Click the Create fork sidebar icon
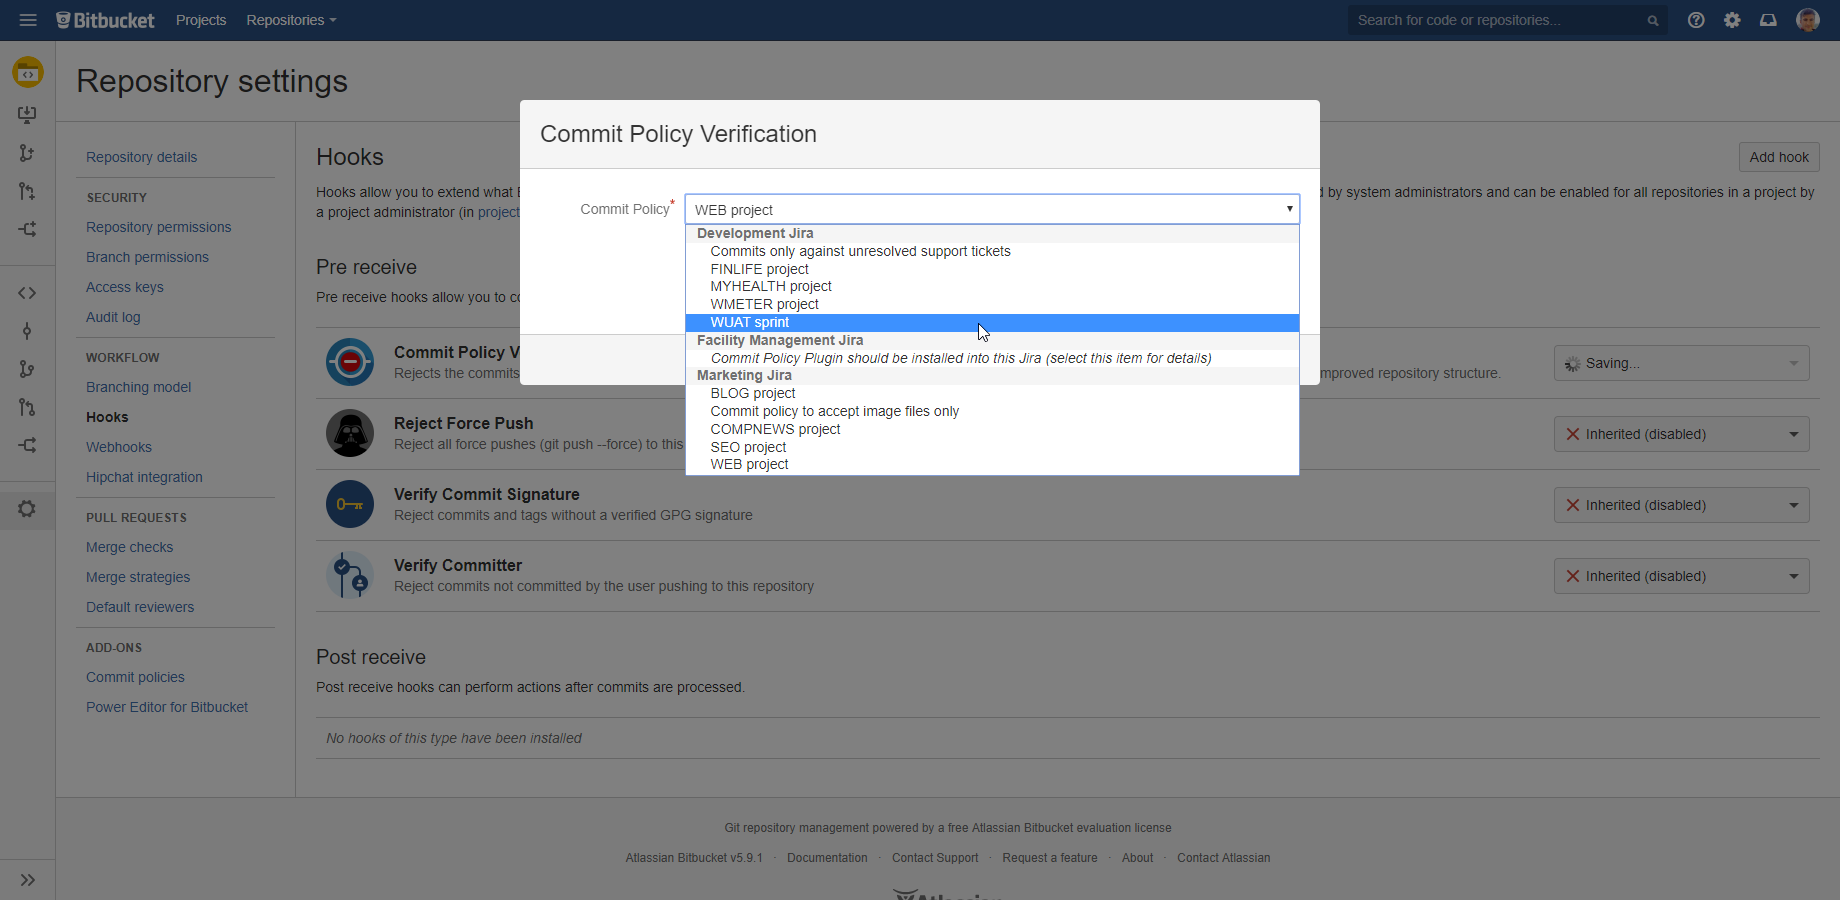1840x900 pixels. click(x=27, y=229)
